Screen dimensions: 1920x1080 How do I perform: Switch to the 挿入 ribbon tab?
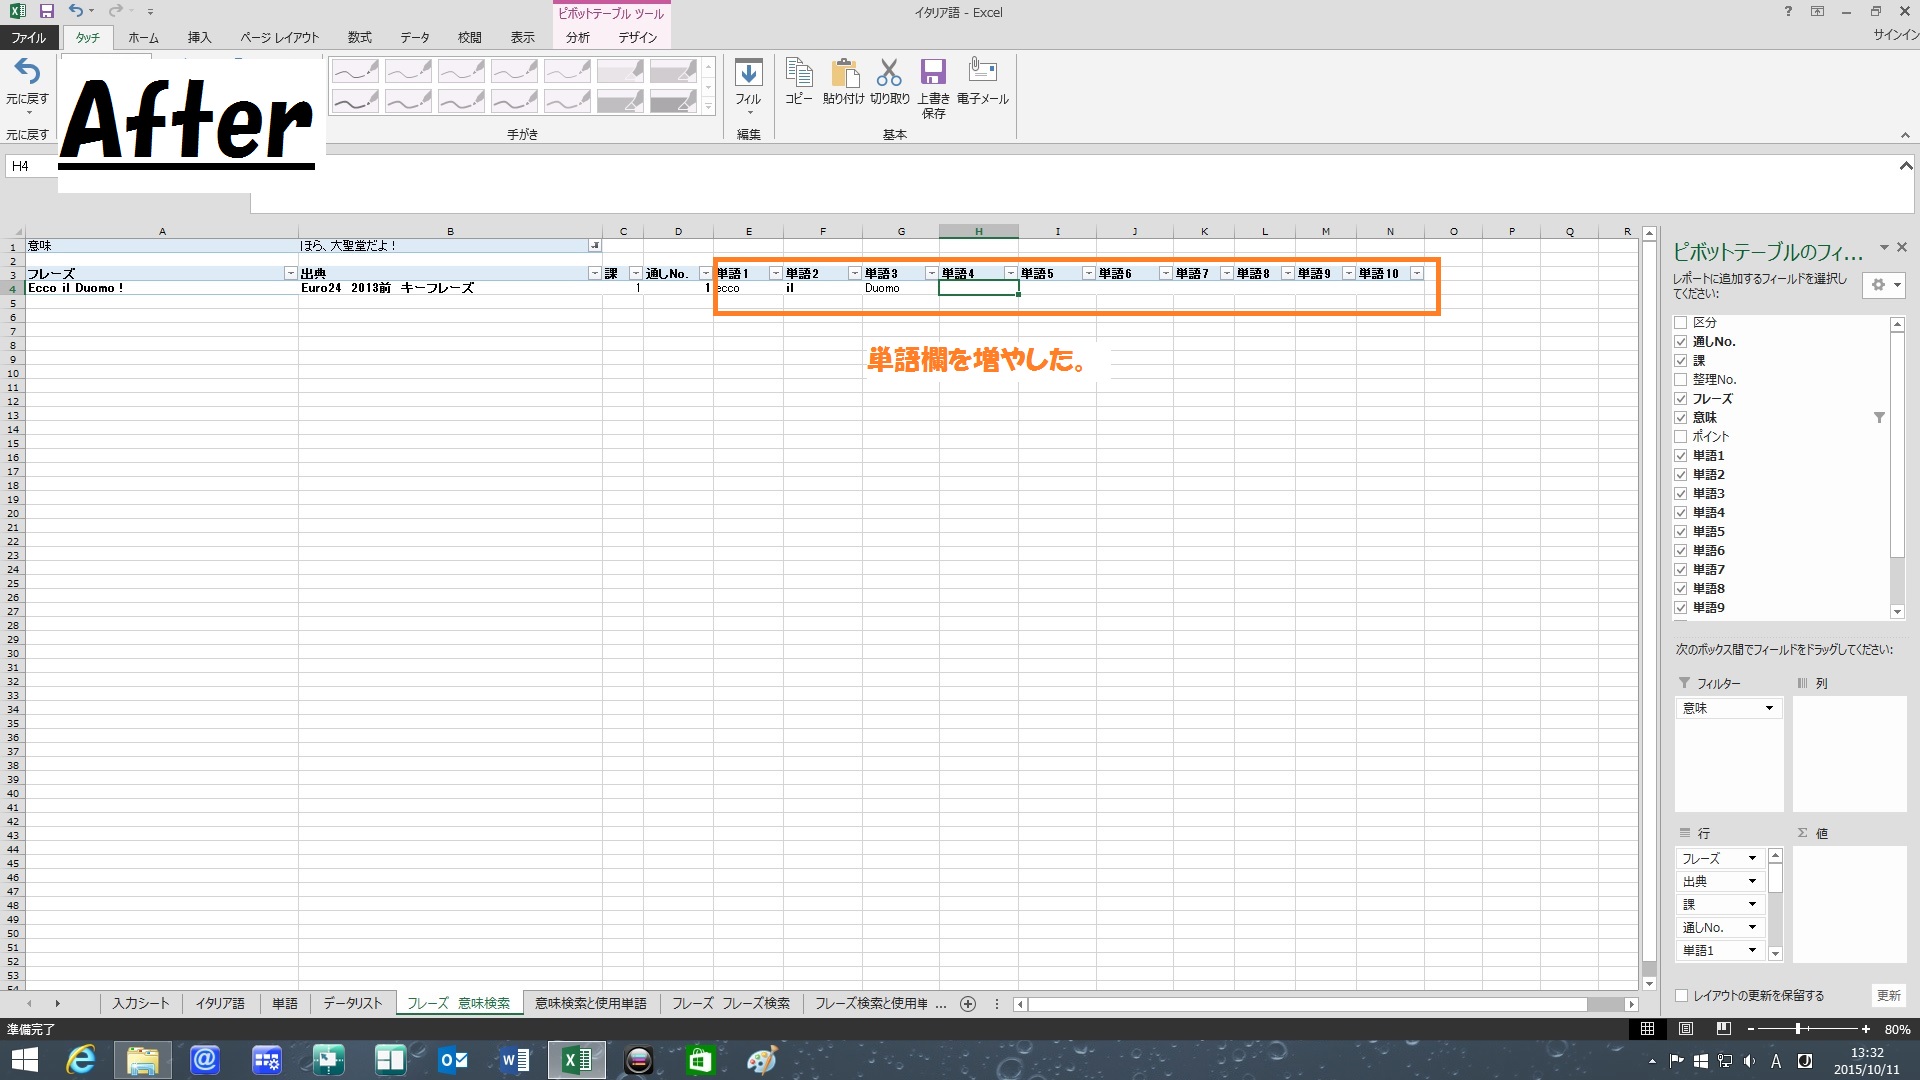(199, 38)
